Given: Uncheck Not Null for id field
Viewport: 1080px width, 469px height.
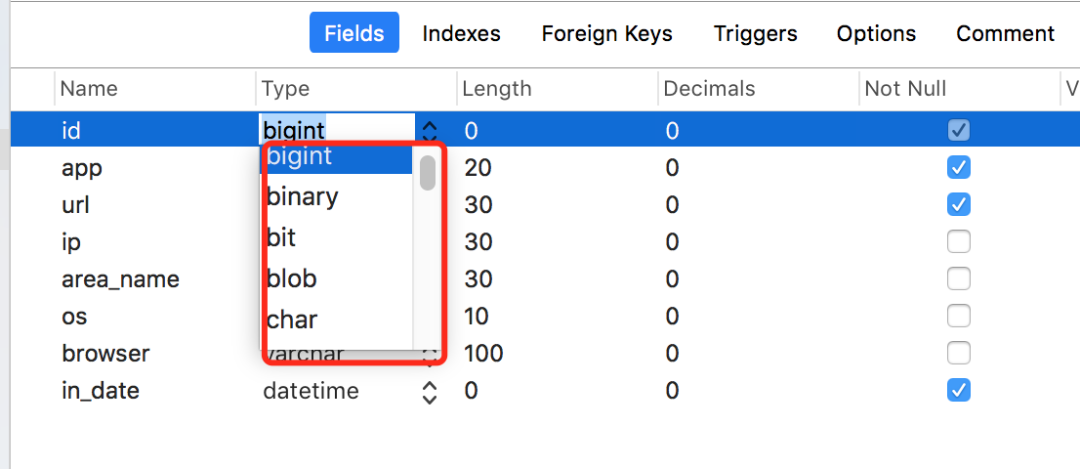Looking at the screenshot, I should [958, 130].
